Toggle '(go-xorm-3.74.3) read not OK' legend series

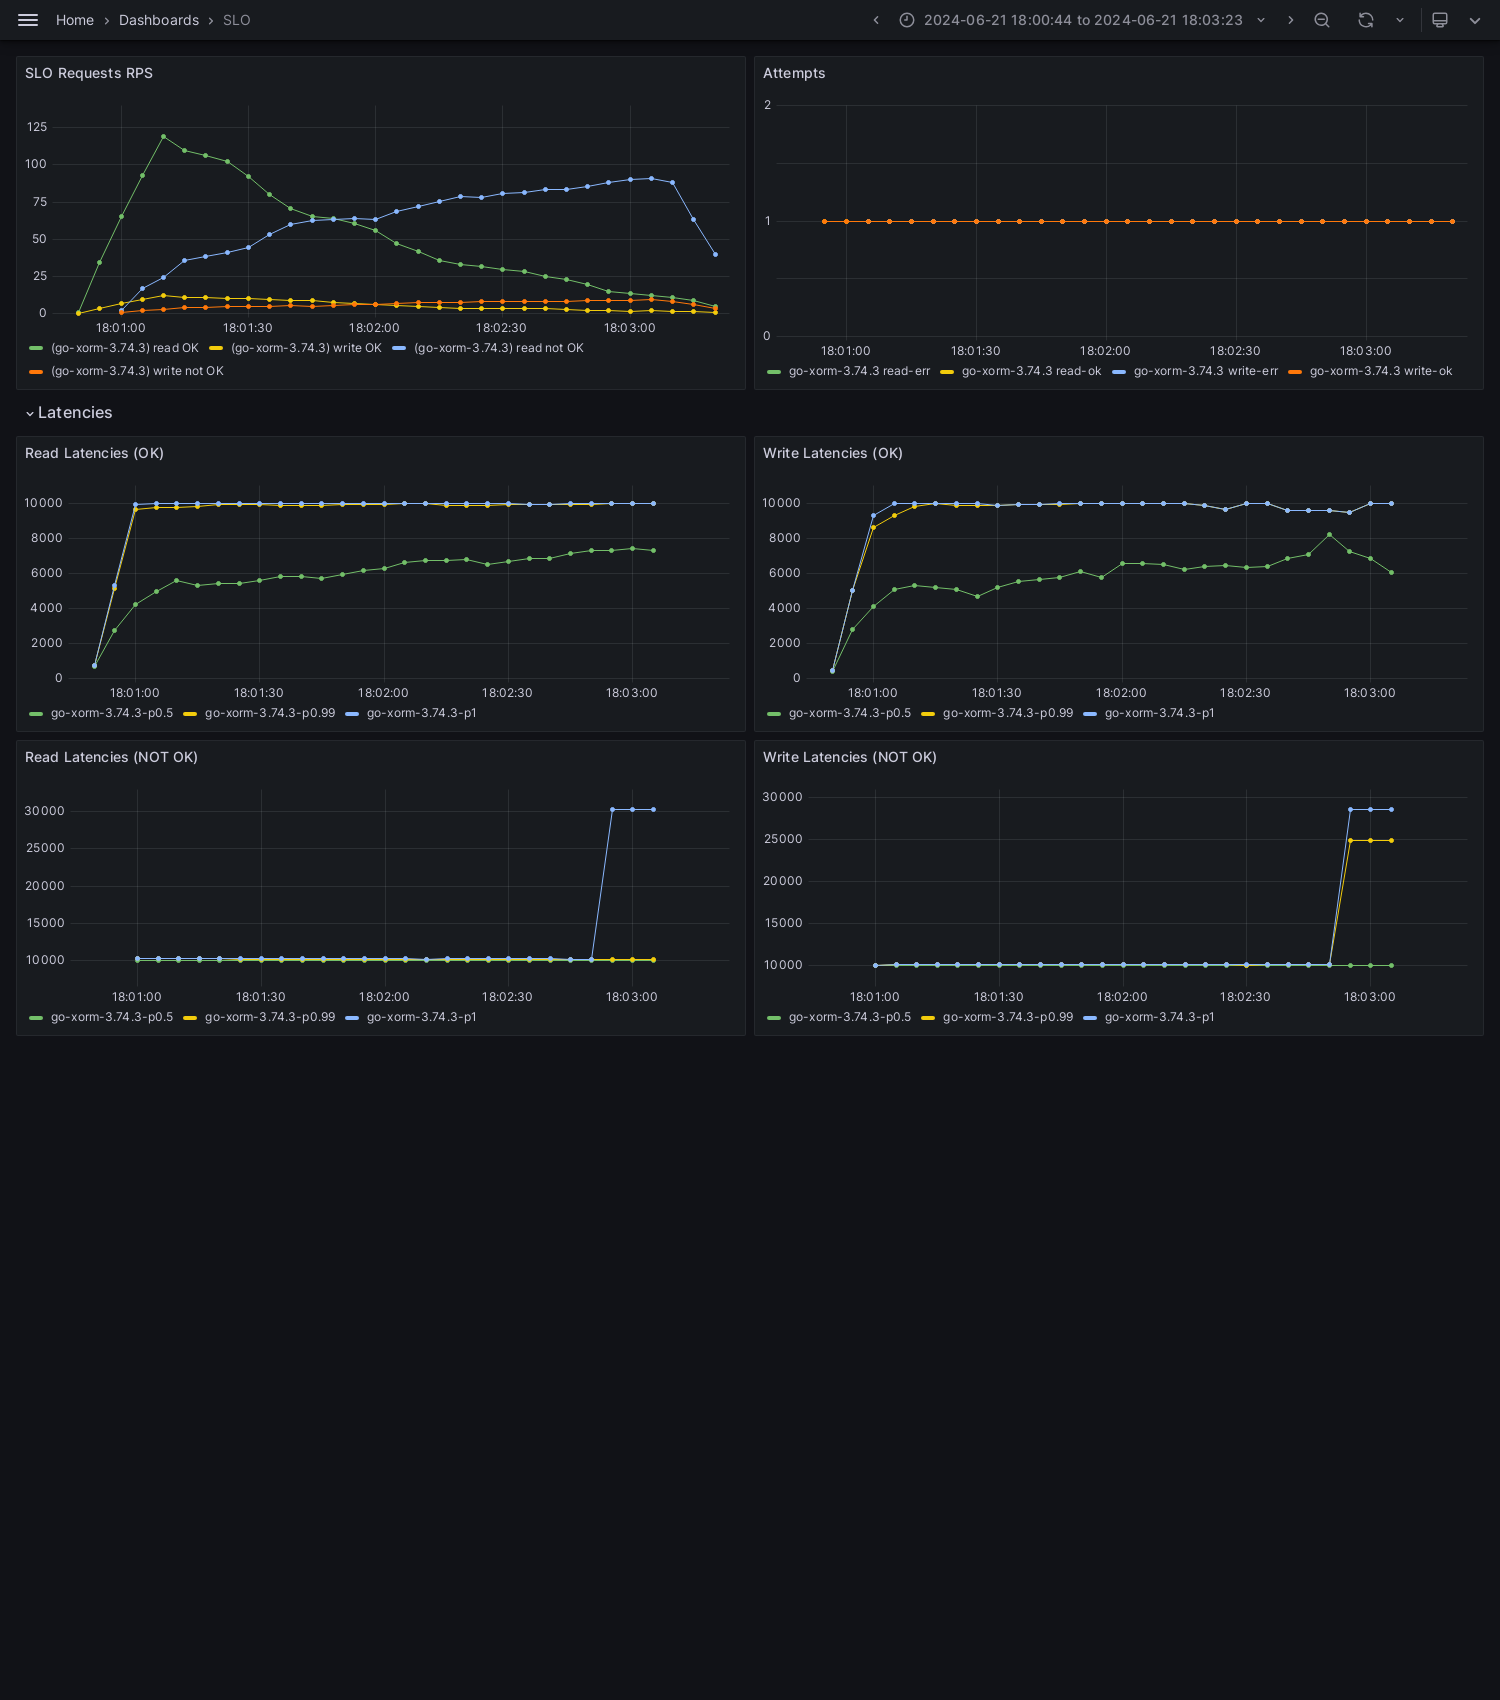(499, 348)
